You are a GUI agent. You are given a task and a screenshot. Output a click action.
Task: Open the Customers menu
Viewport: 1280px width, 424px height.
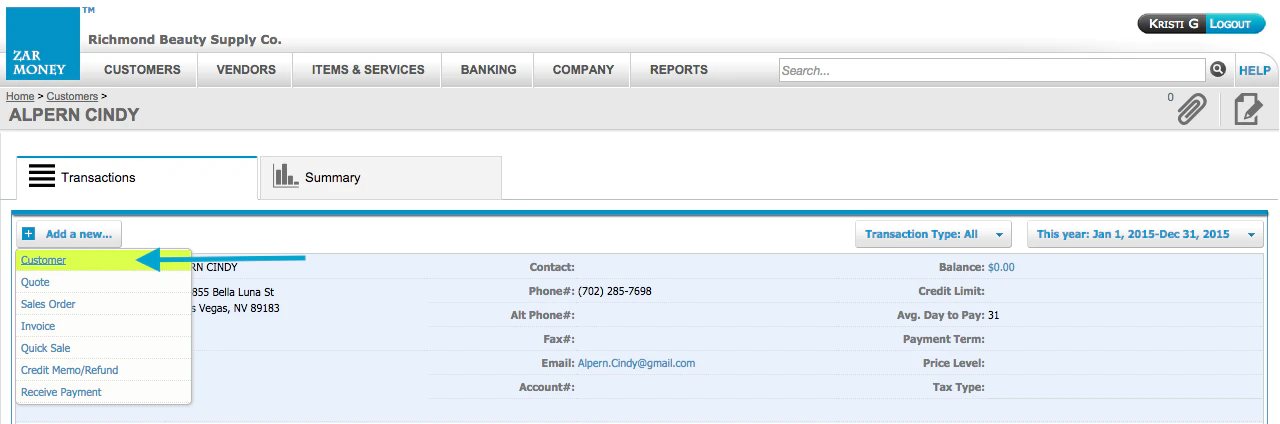pyautogui.click(x=142, y=70)
